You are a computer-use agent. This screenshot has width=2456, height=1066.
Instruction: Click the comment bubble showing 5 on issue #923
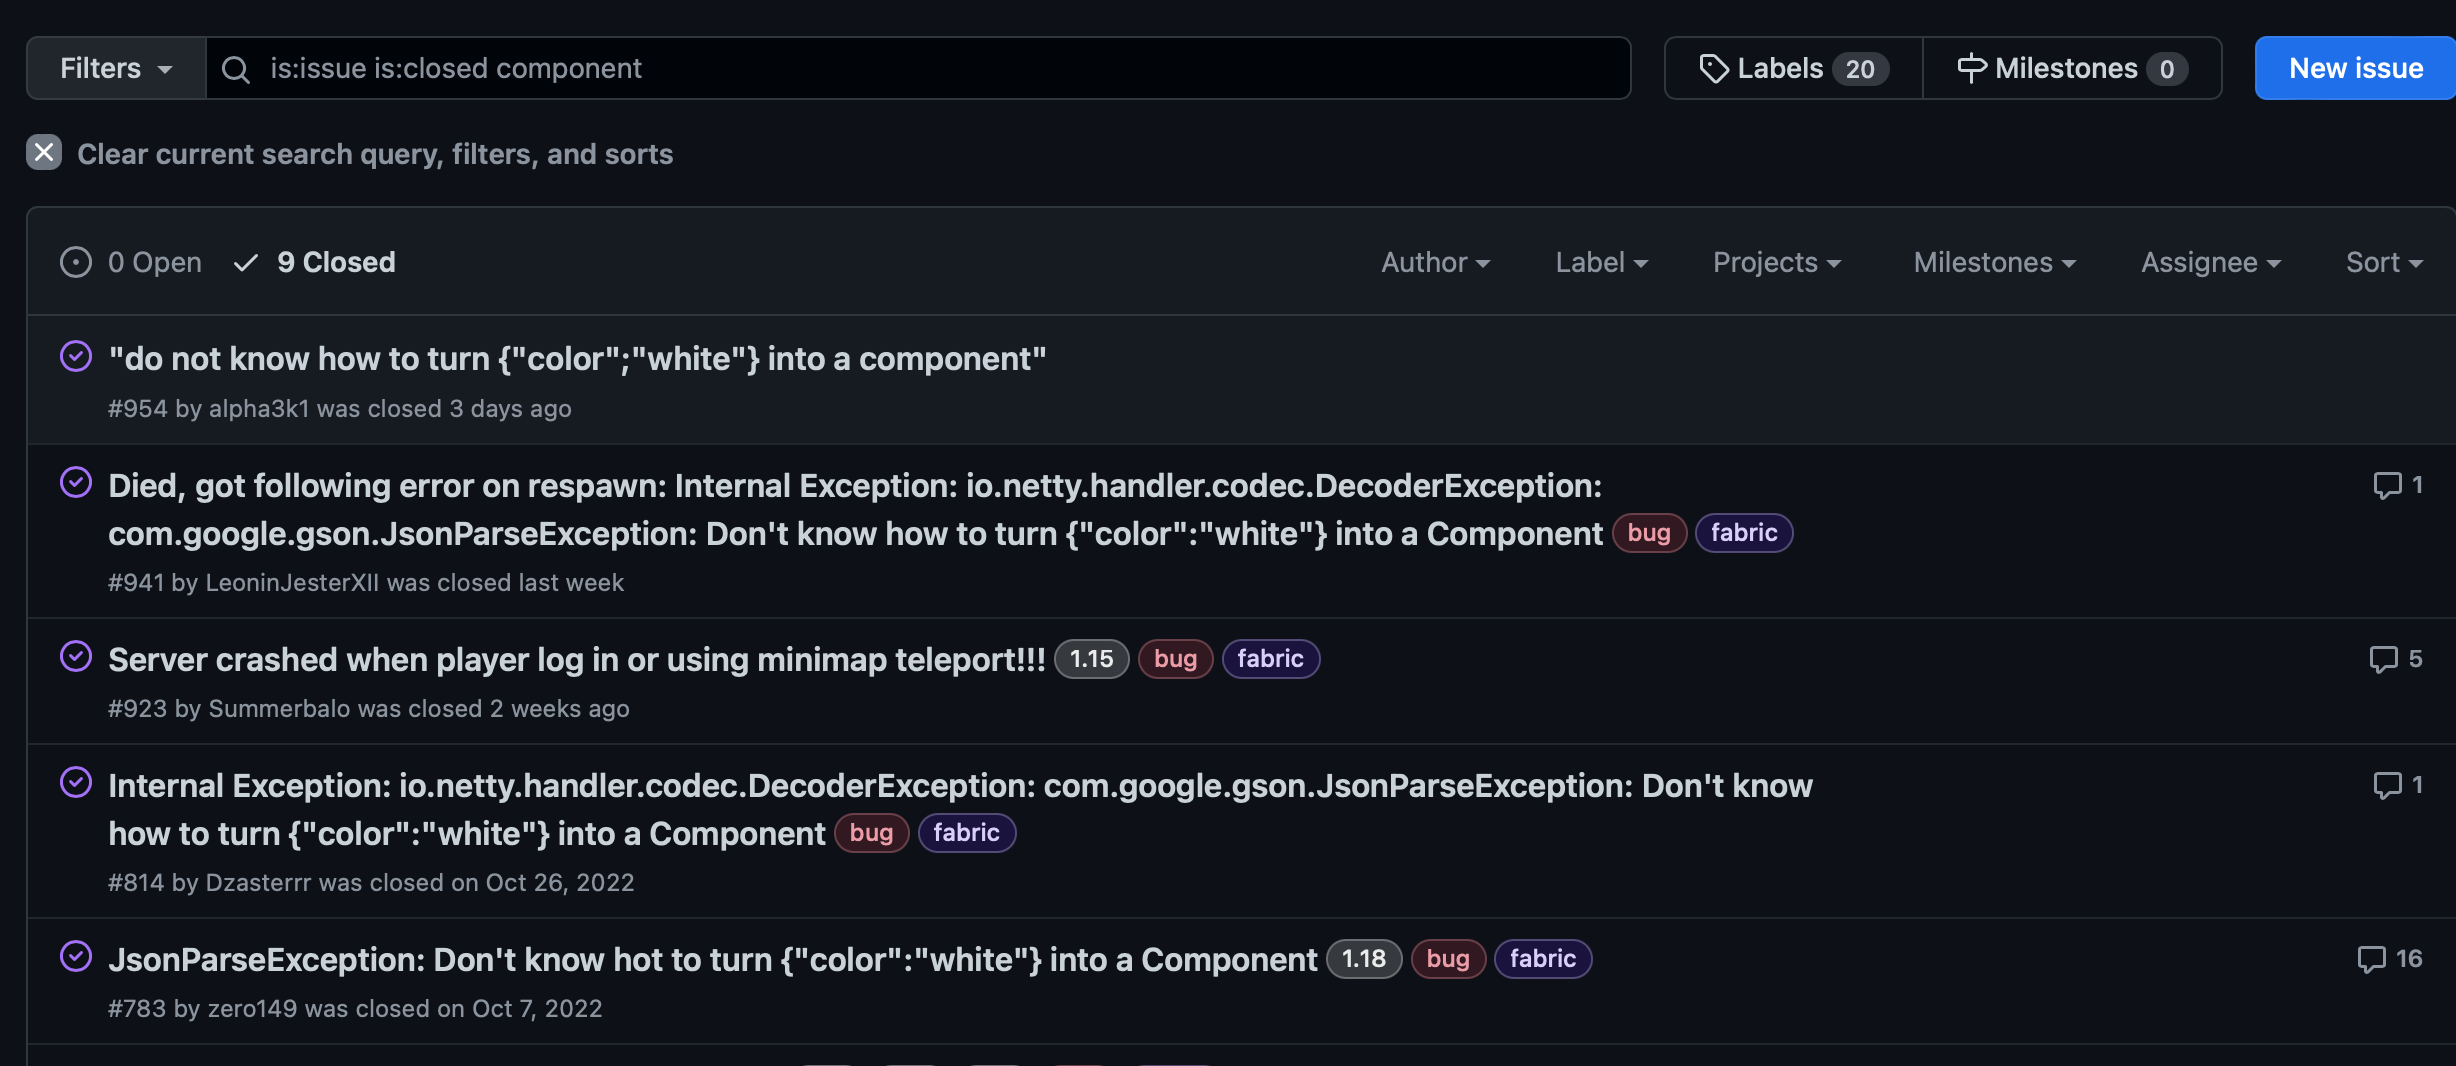[2385, 659]
